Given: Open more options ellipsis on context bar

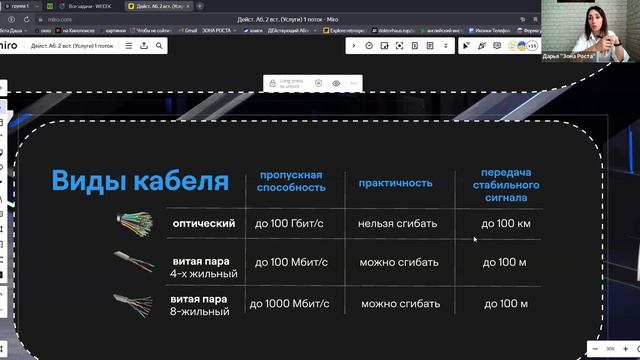Looking at the screenshot, I should click(353, 83).
